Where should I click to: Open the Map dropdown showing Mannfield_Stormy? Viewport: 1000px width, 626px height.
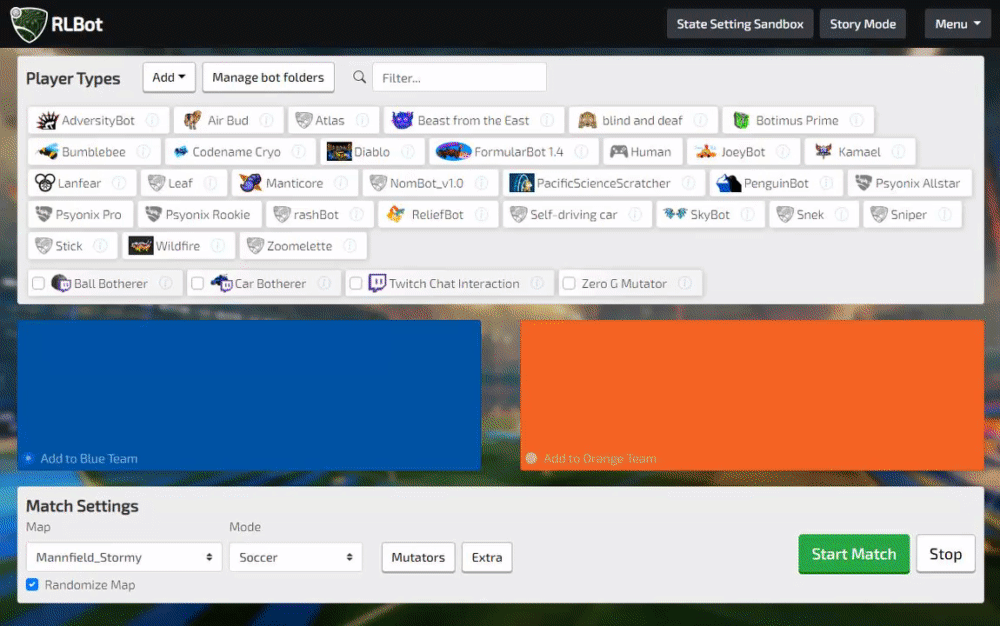[x=122, y=557]
